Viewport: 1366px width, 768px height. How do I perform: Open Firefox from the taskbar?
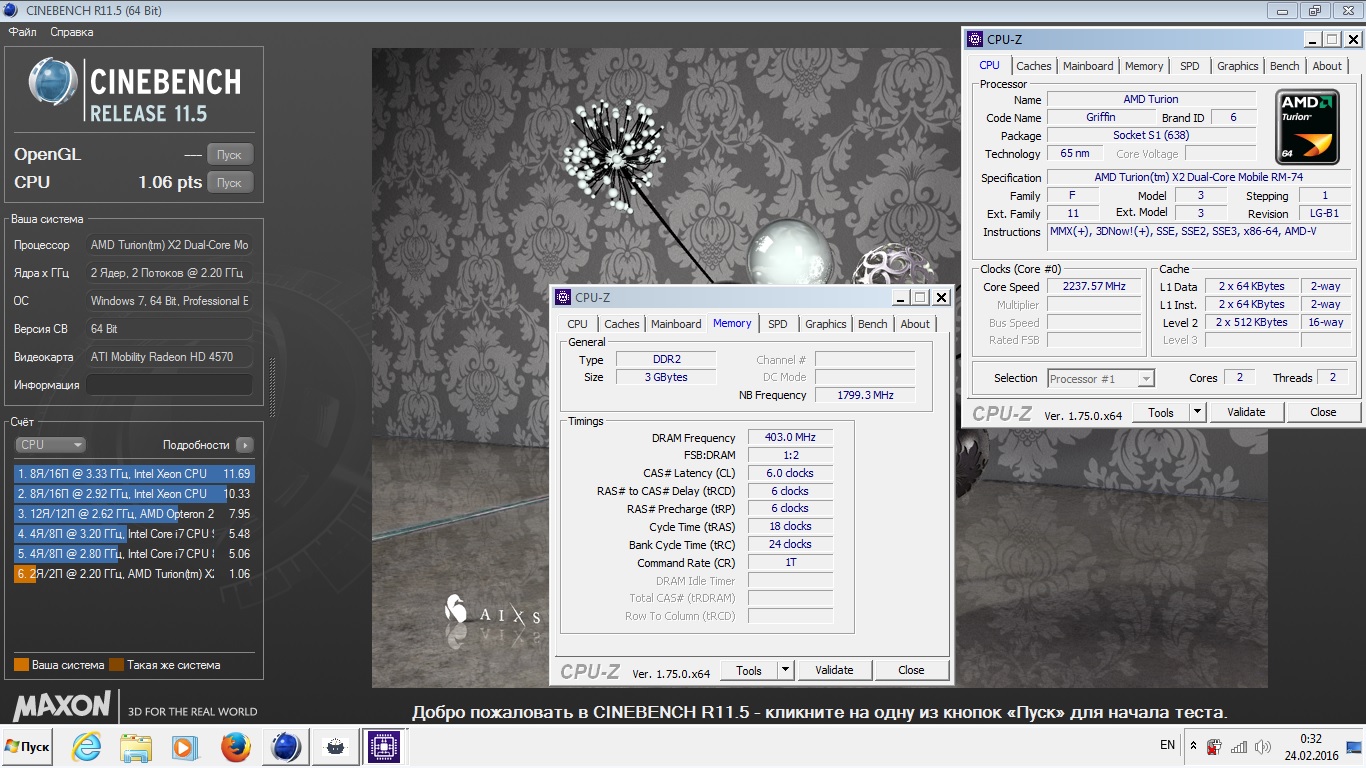pos(236,746)
